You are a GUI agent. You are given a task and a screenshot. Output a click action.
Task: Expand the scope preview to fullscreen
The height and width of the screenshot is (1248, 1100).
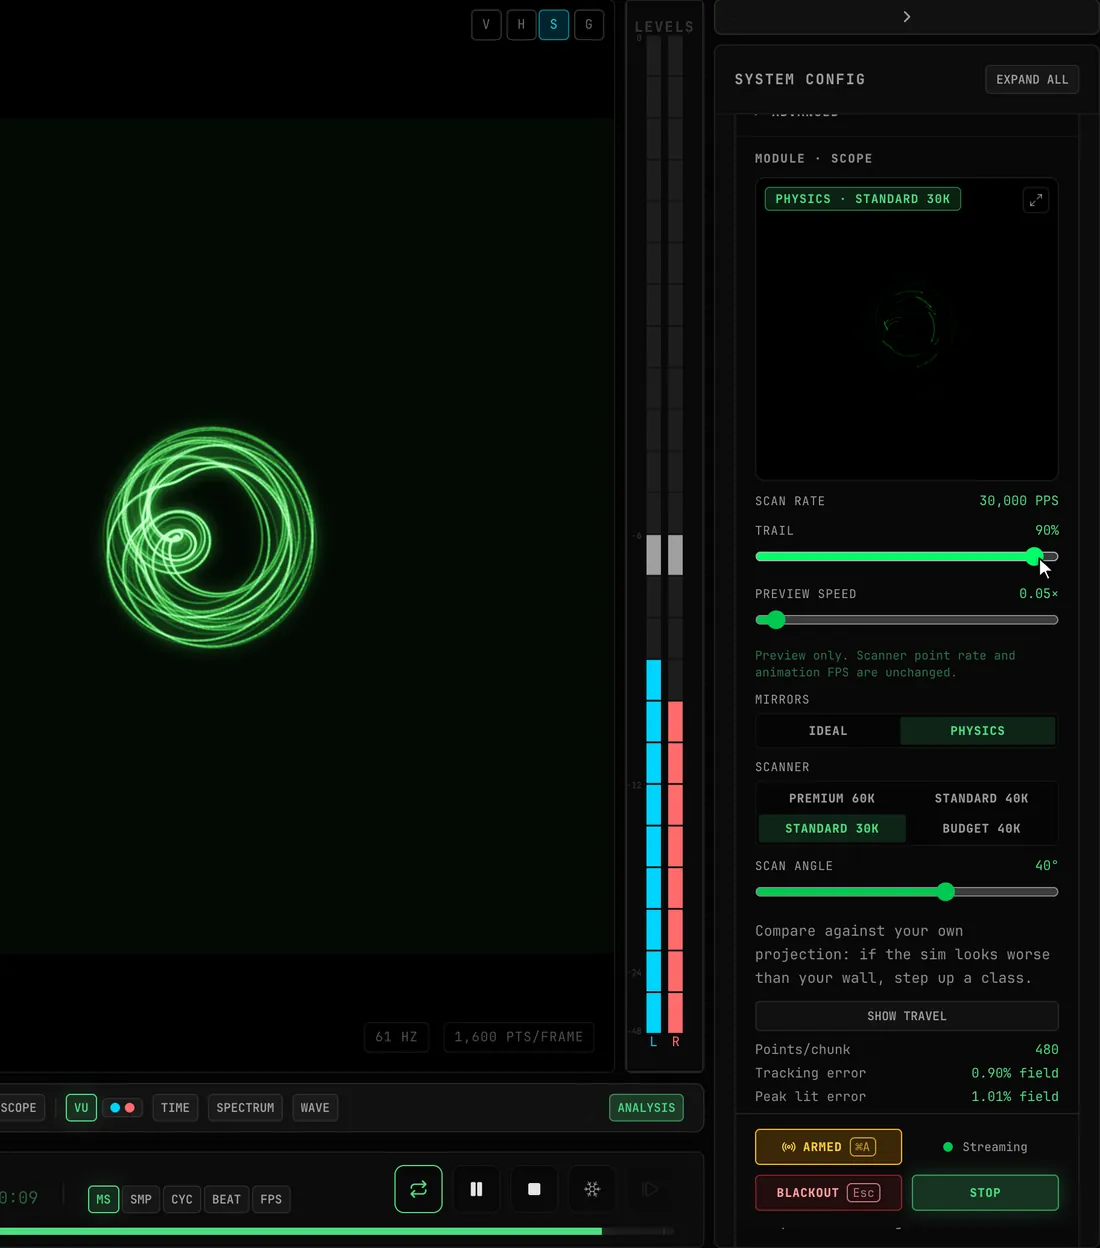(1036, 200)
